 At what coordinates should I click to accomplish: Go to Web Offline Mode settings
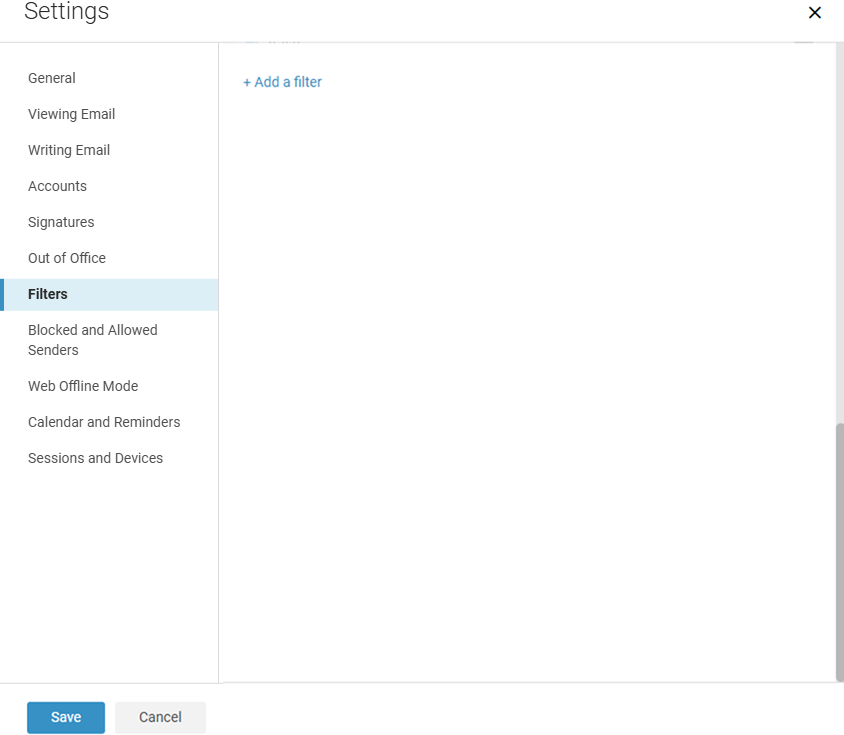83,386
